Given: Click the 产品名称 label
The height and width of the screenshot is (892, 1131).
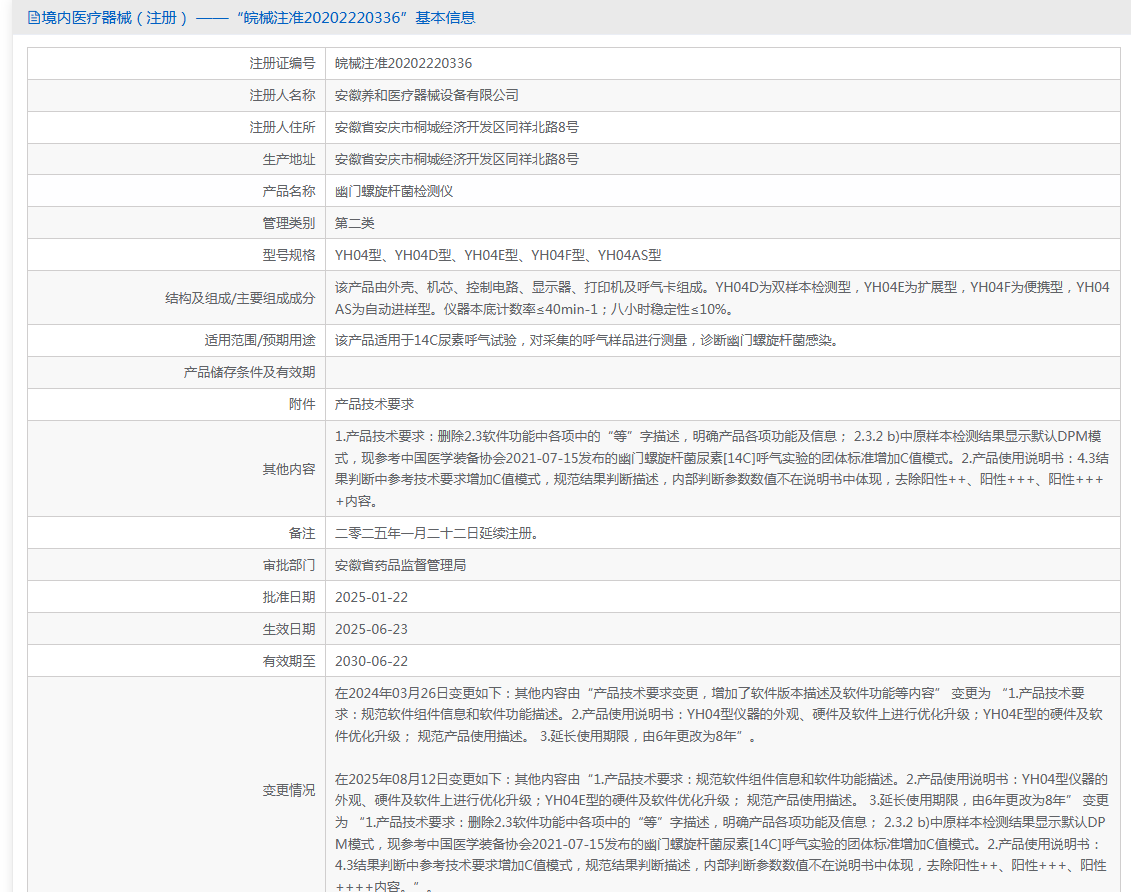Looking at the screenshot, I should point(289,191).
